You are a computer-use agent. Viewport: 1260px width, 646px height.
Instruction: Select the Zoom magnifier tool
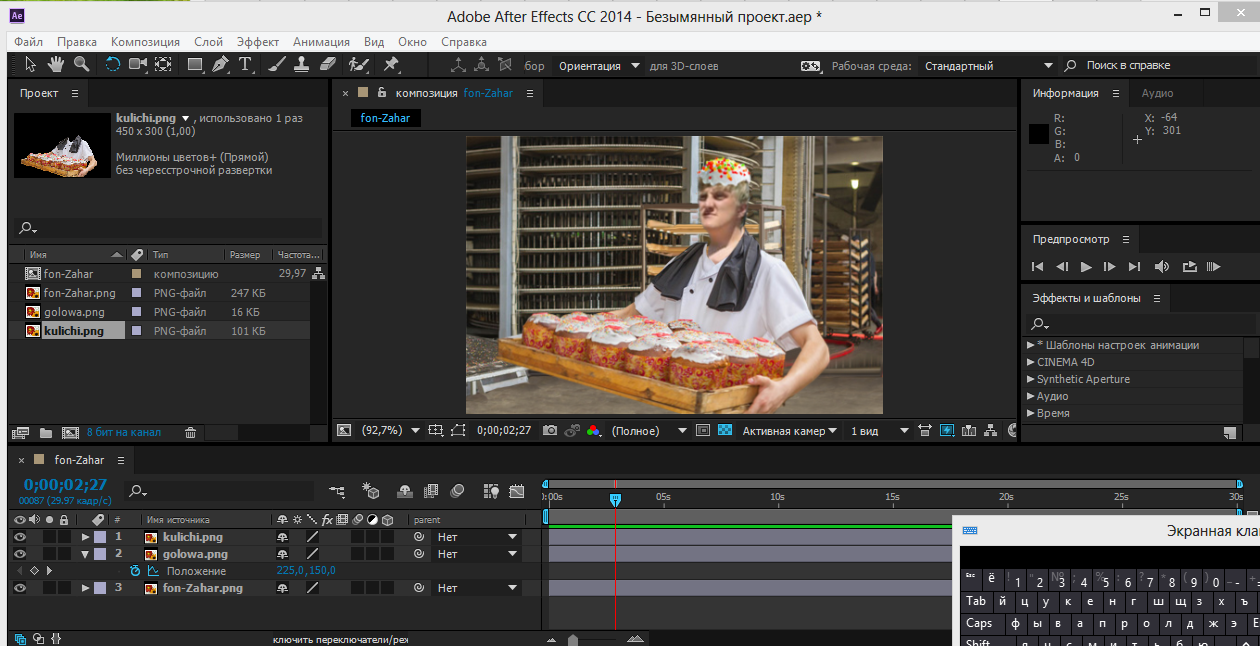tap(81, 65)
